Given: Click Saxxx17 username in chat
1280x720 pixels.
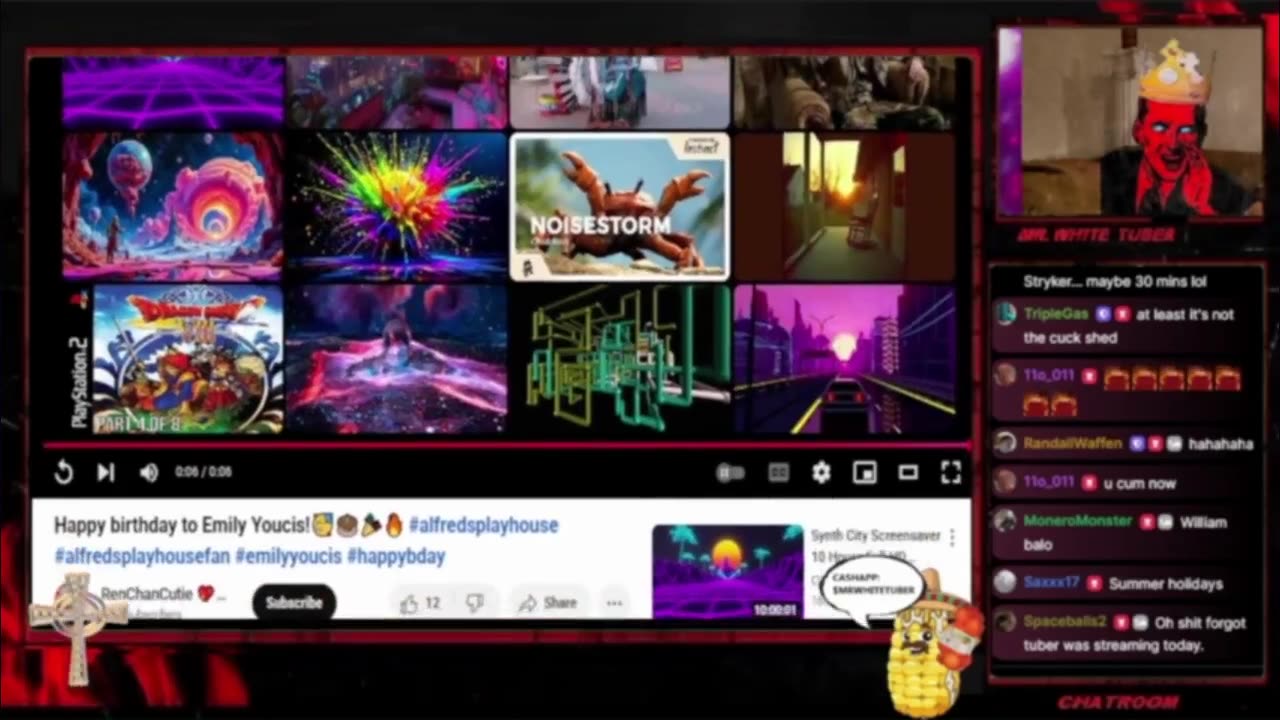Looking at the screenshot, I should (1052, 583).
